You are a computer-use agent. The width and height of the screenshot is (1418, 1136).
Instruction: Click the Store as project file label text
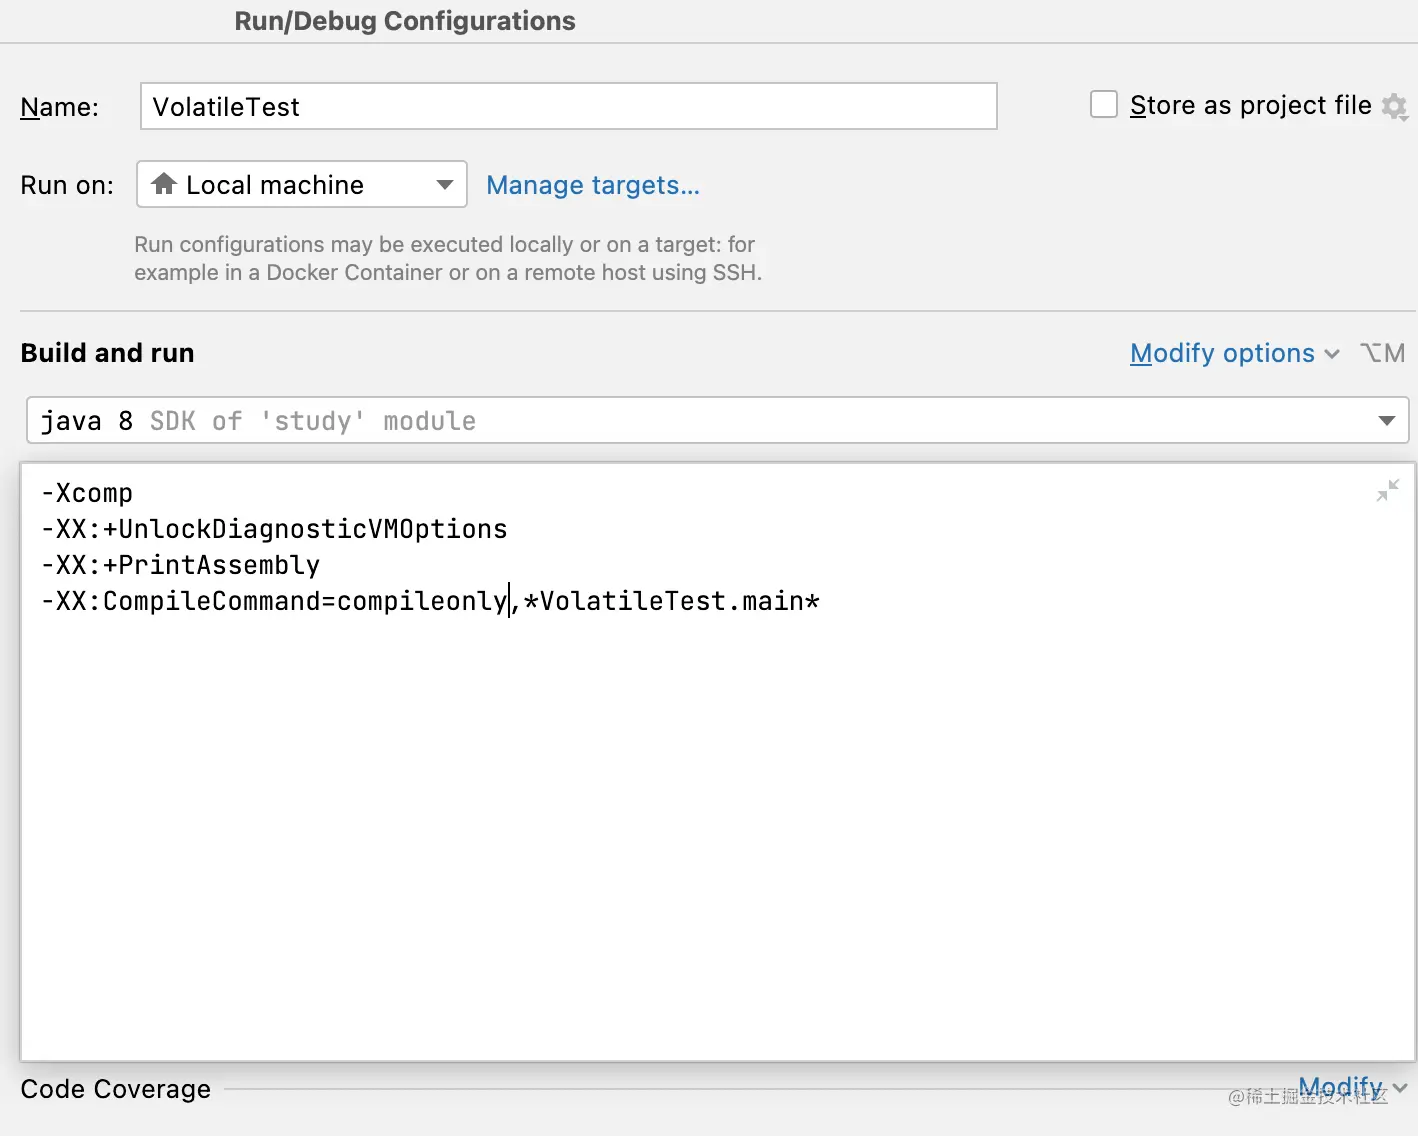pos(1251,105)
